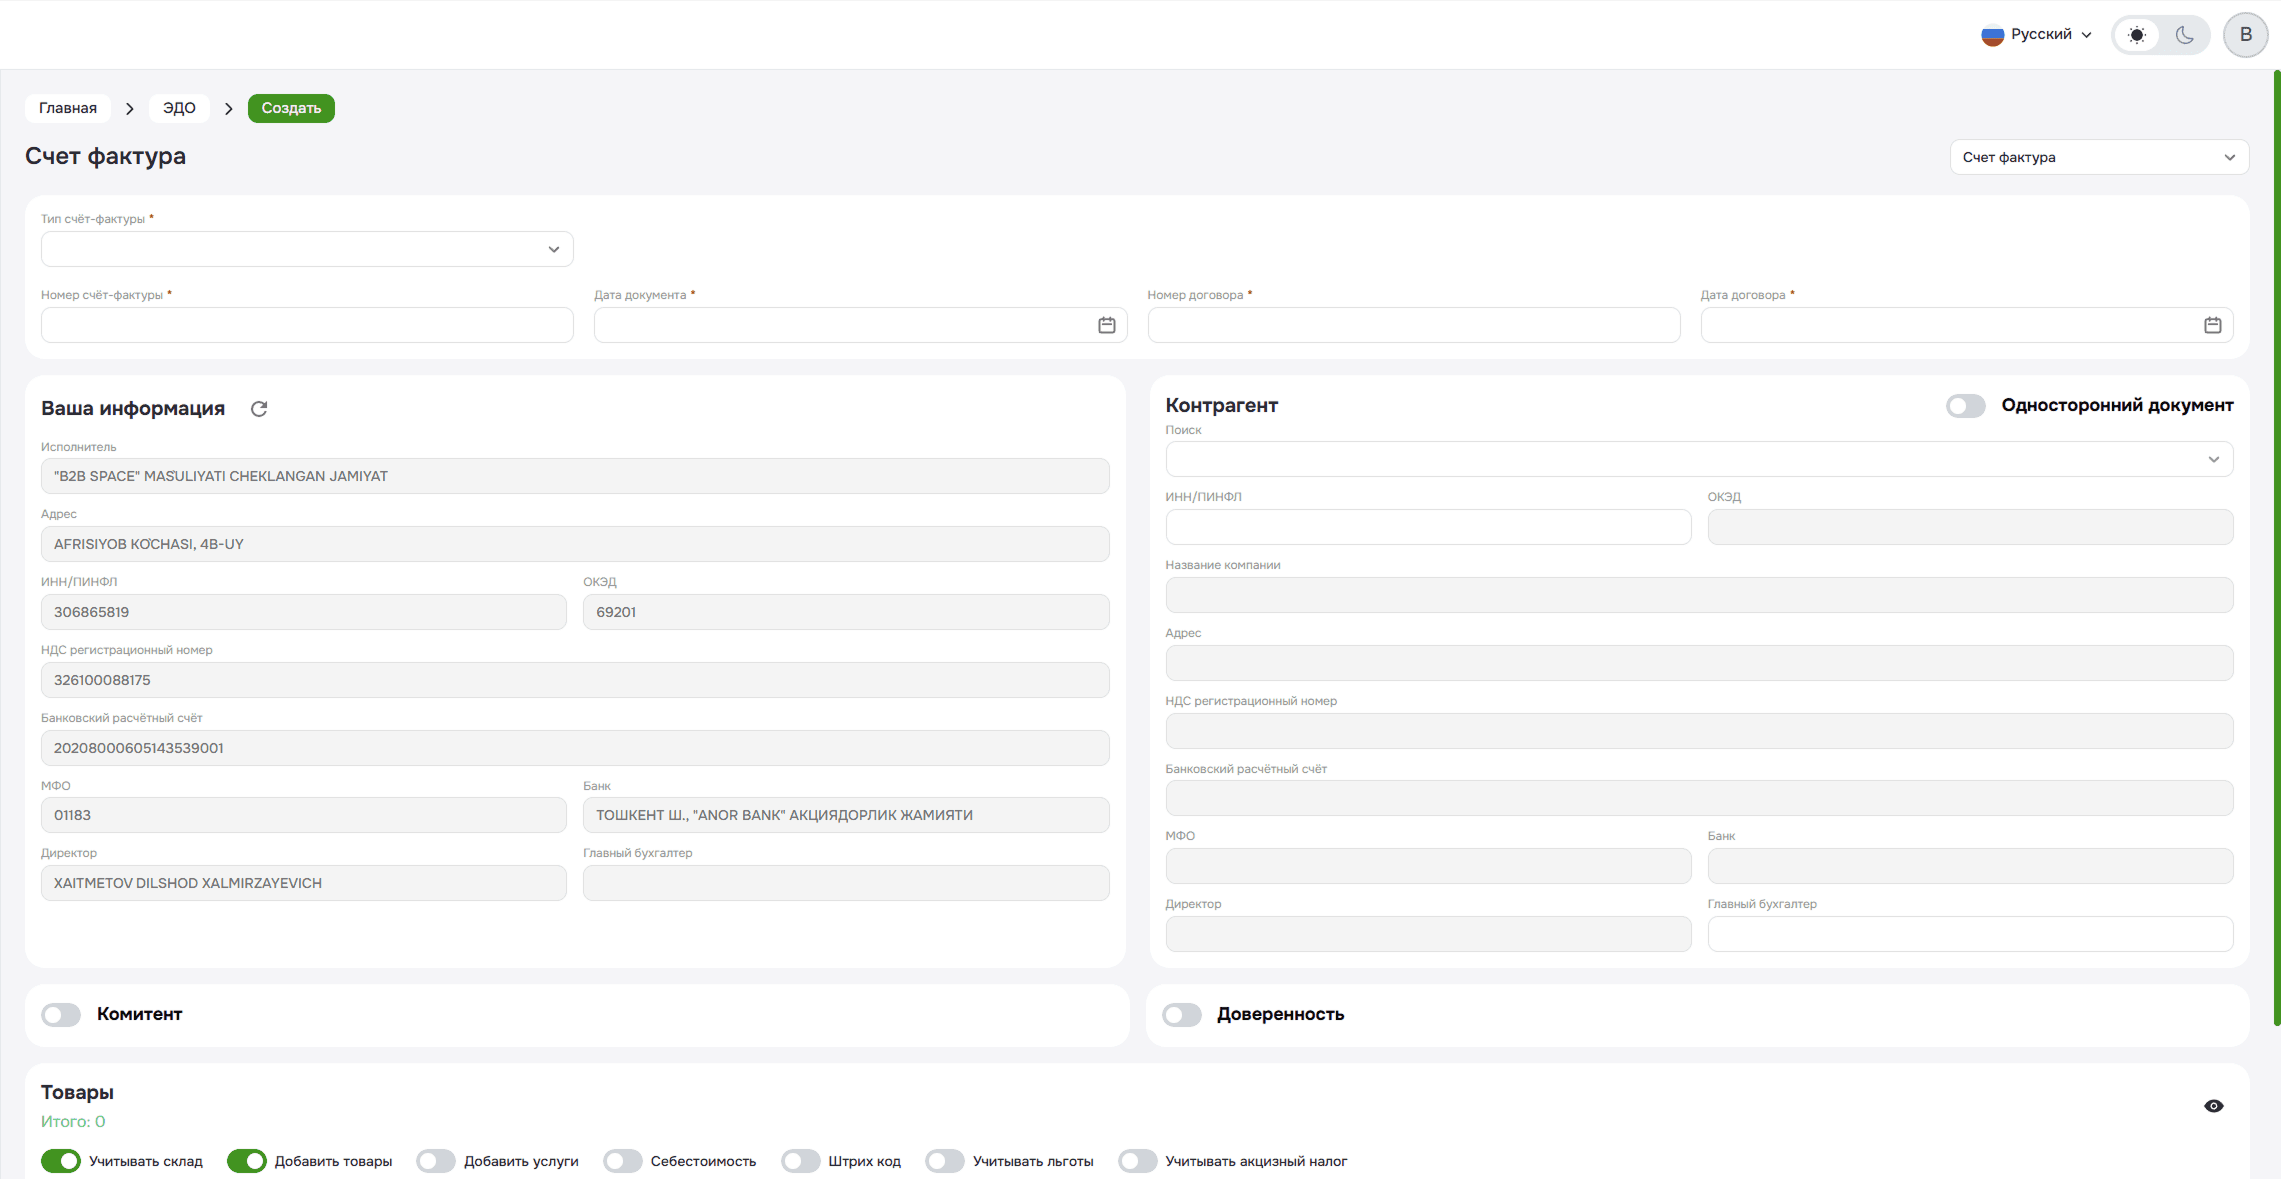Go to Главная breadcrumb

68,108
